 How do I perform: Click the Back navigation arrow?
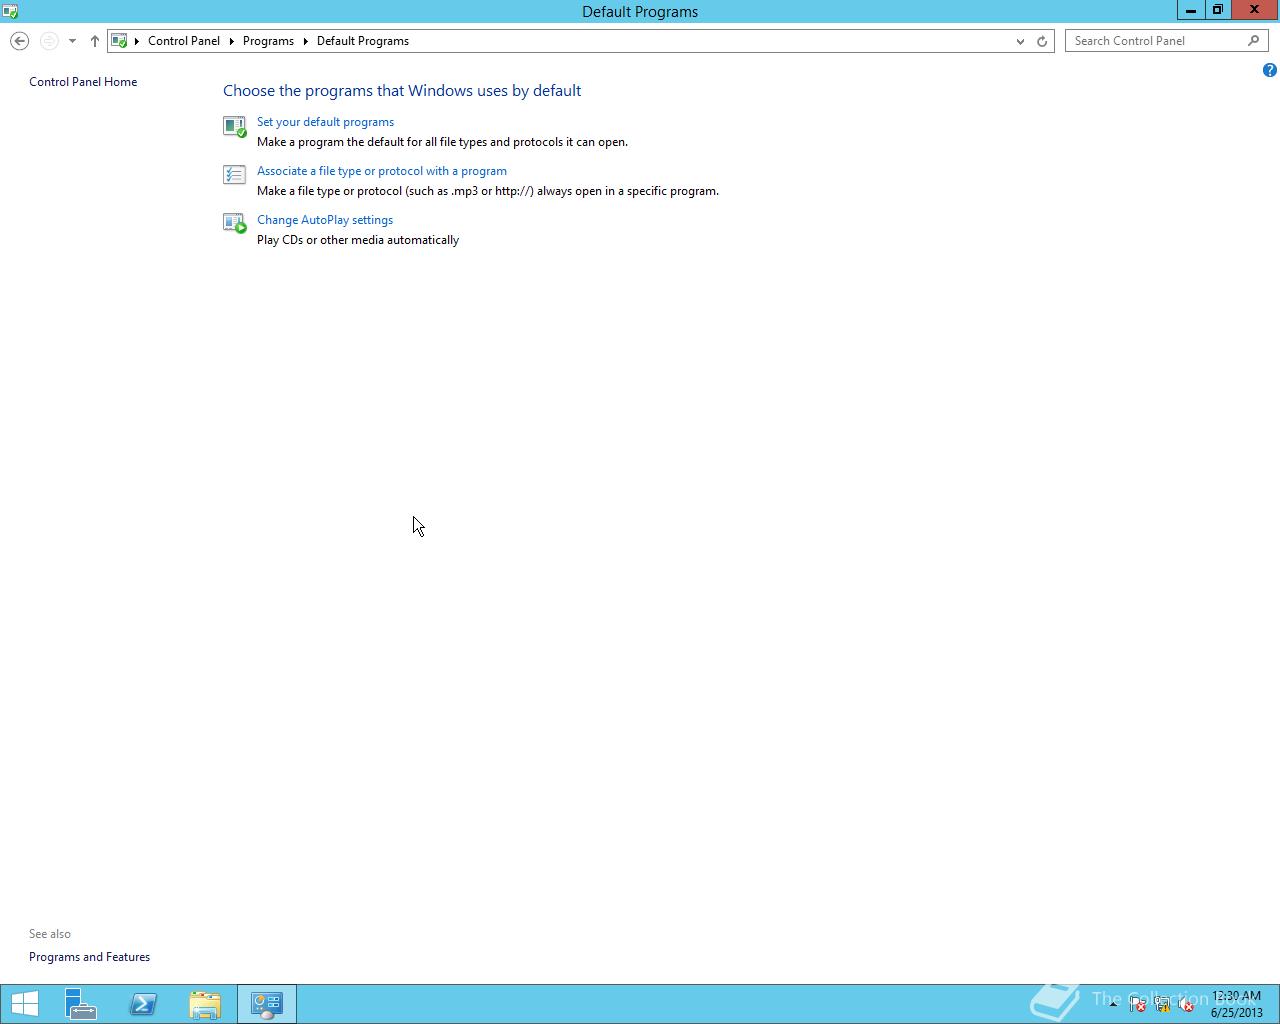pyautogui.click(x=19, y=41)
